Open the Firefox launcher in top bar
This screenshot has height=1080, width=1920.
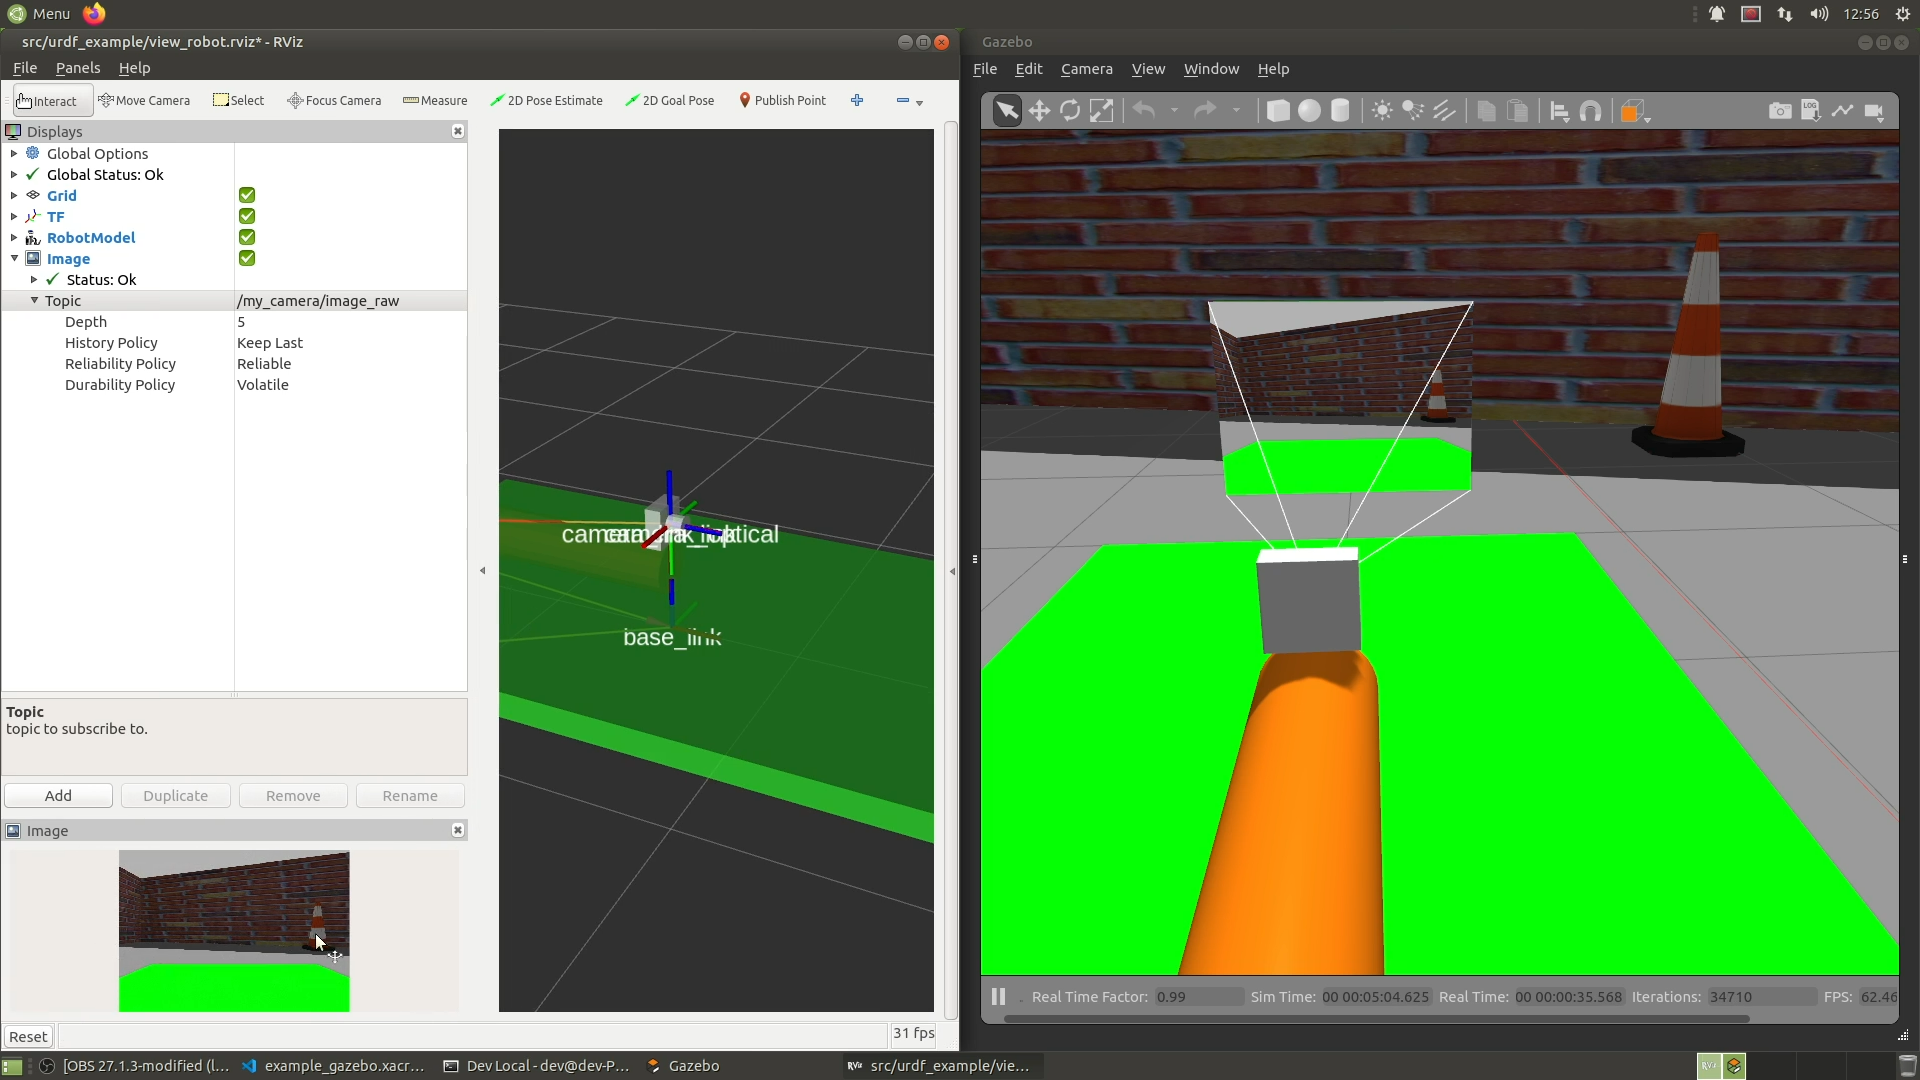94,13
